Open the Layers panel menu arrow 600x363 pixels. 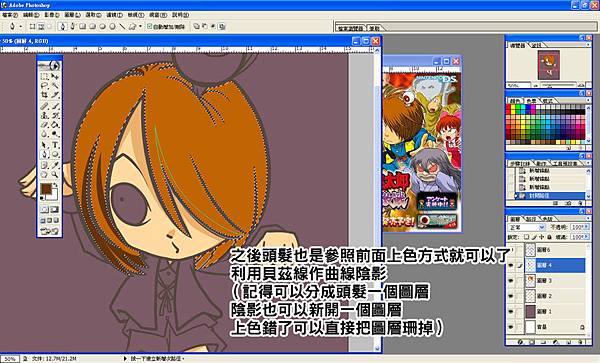coord(588,219)
